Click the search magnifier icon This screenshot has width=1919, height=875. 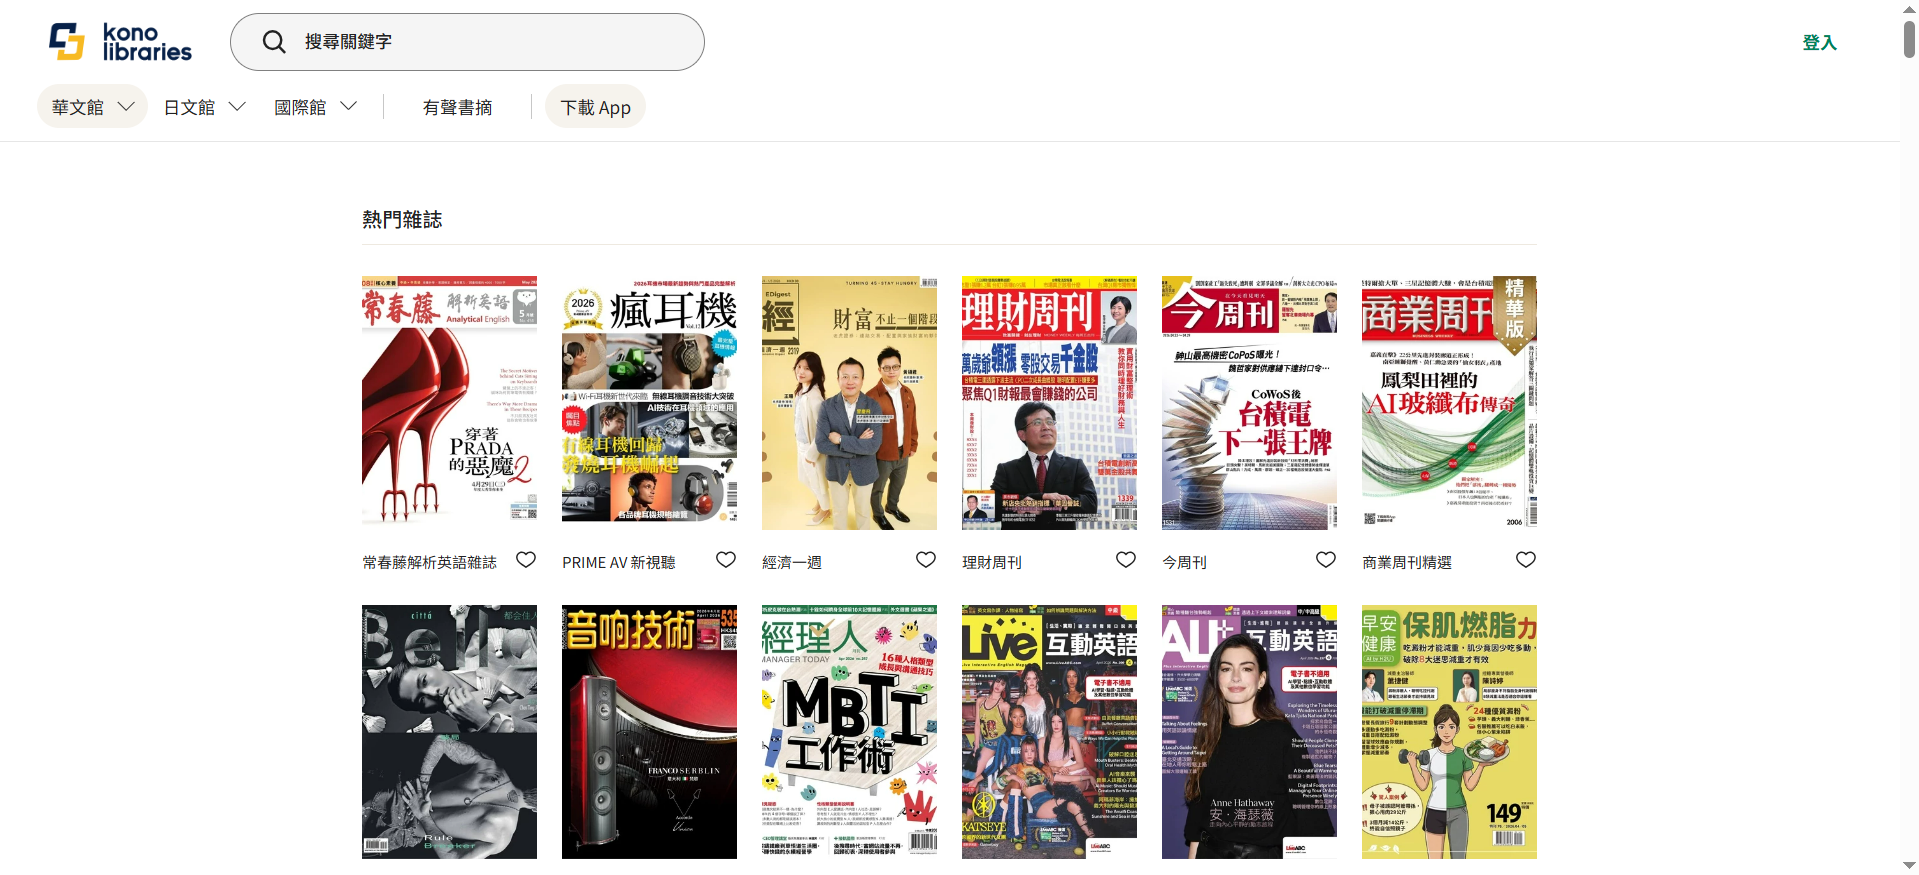click(x=274, y=42)
